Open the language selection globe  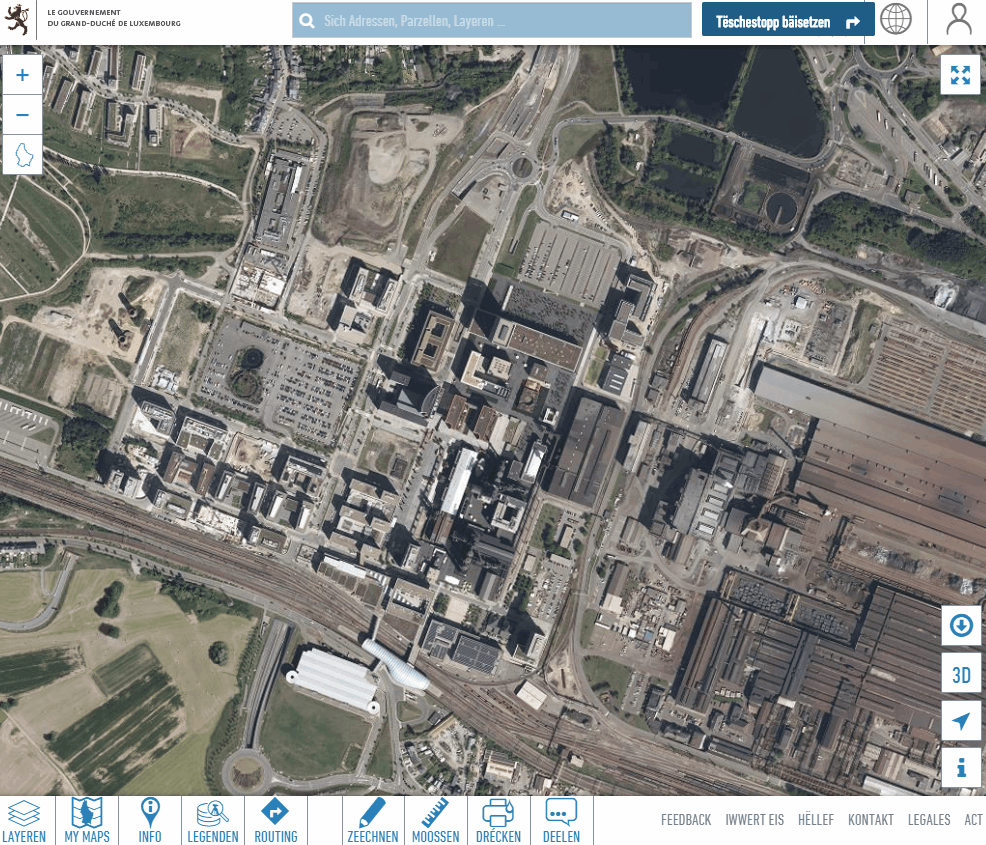click(x=896, y=20)
